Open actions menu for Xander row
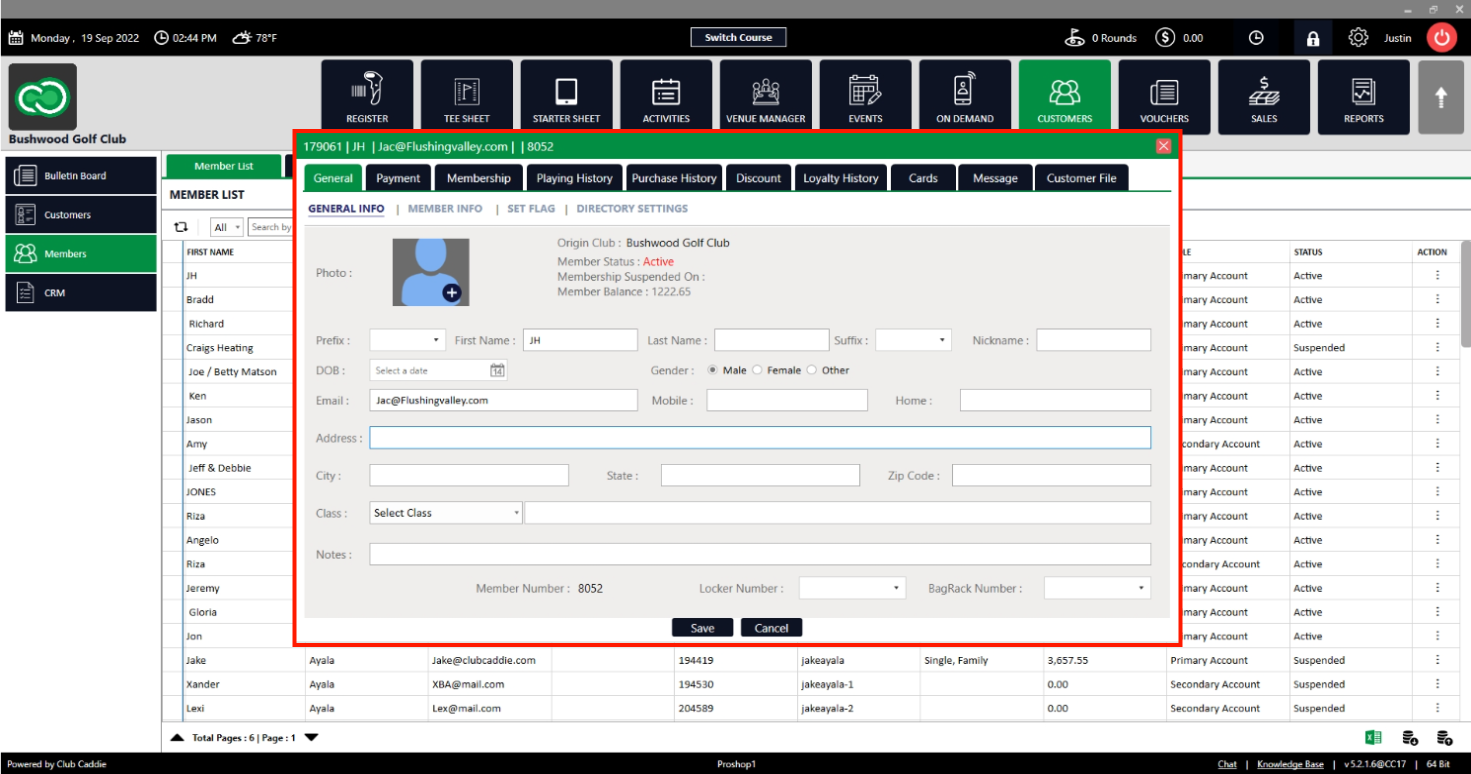Screen dimensions: 1471x774 click(1437, 684)
